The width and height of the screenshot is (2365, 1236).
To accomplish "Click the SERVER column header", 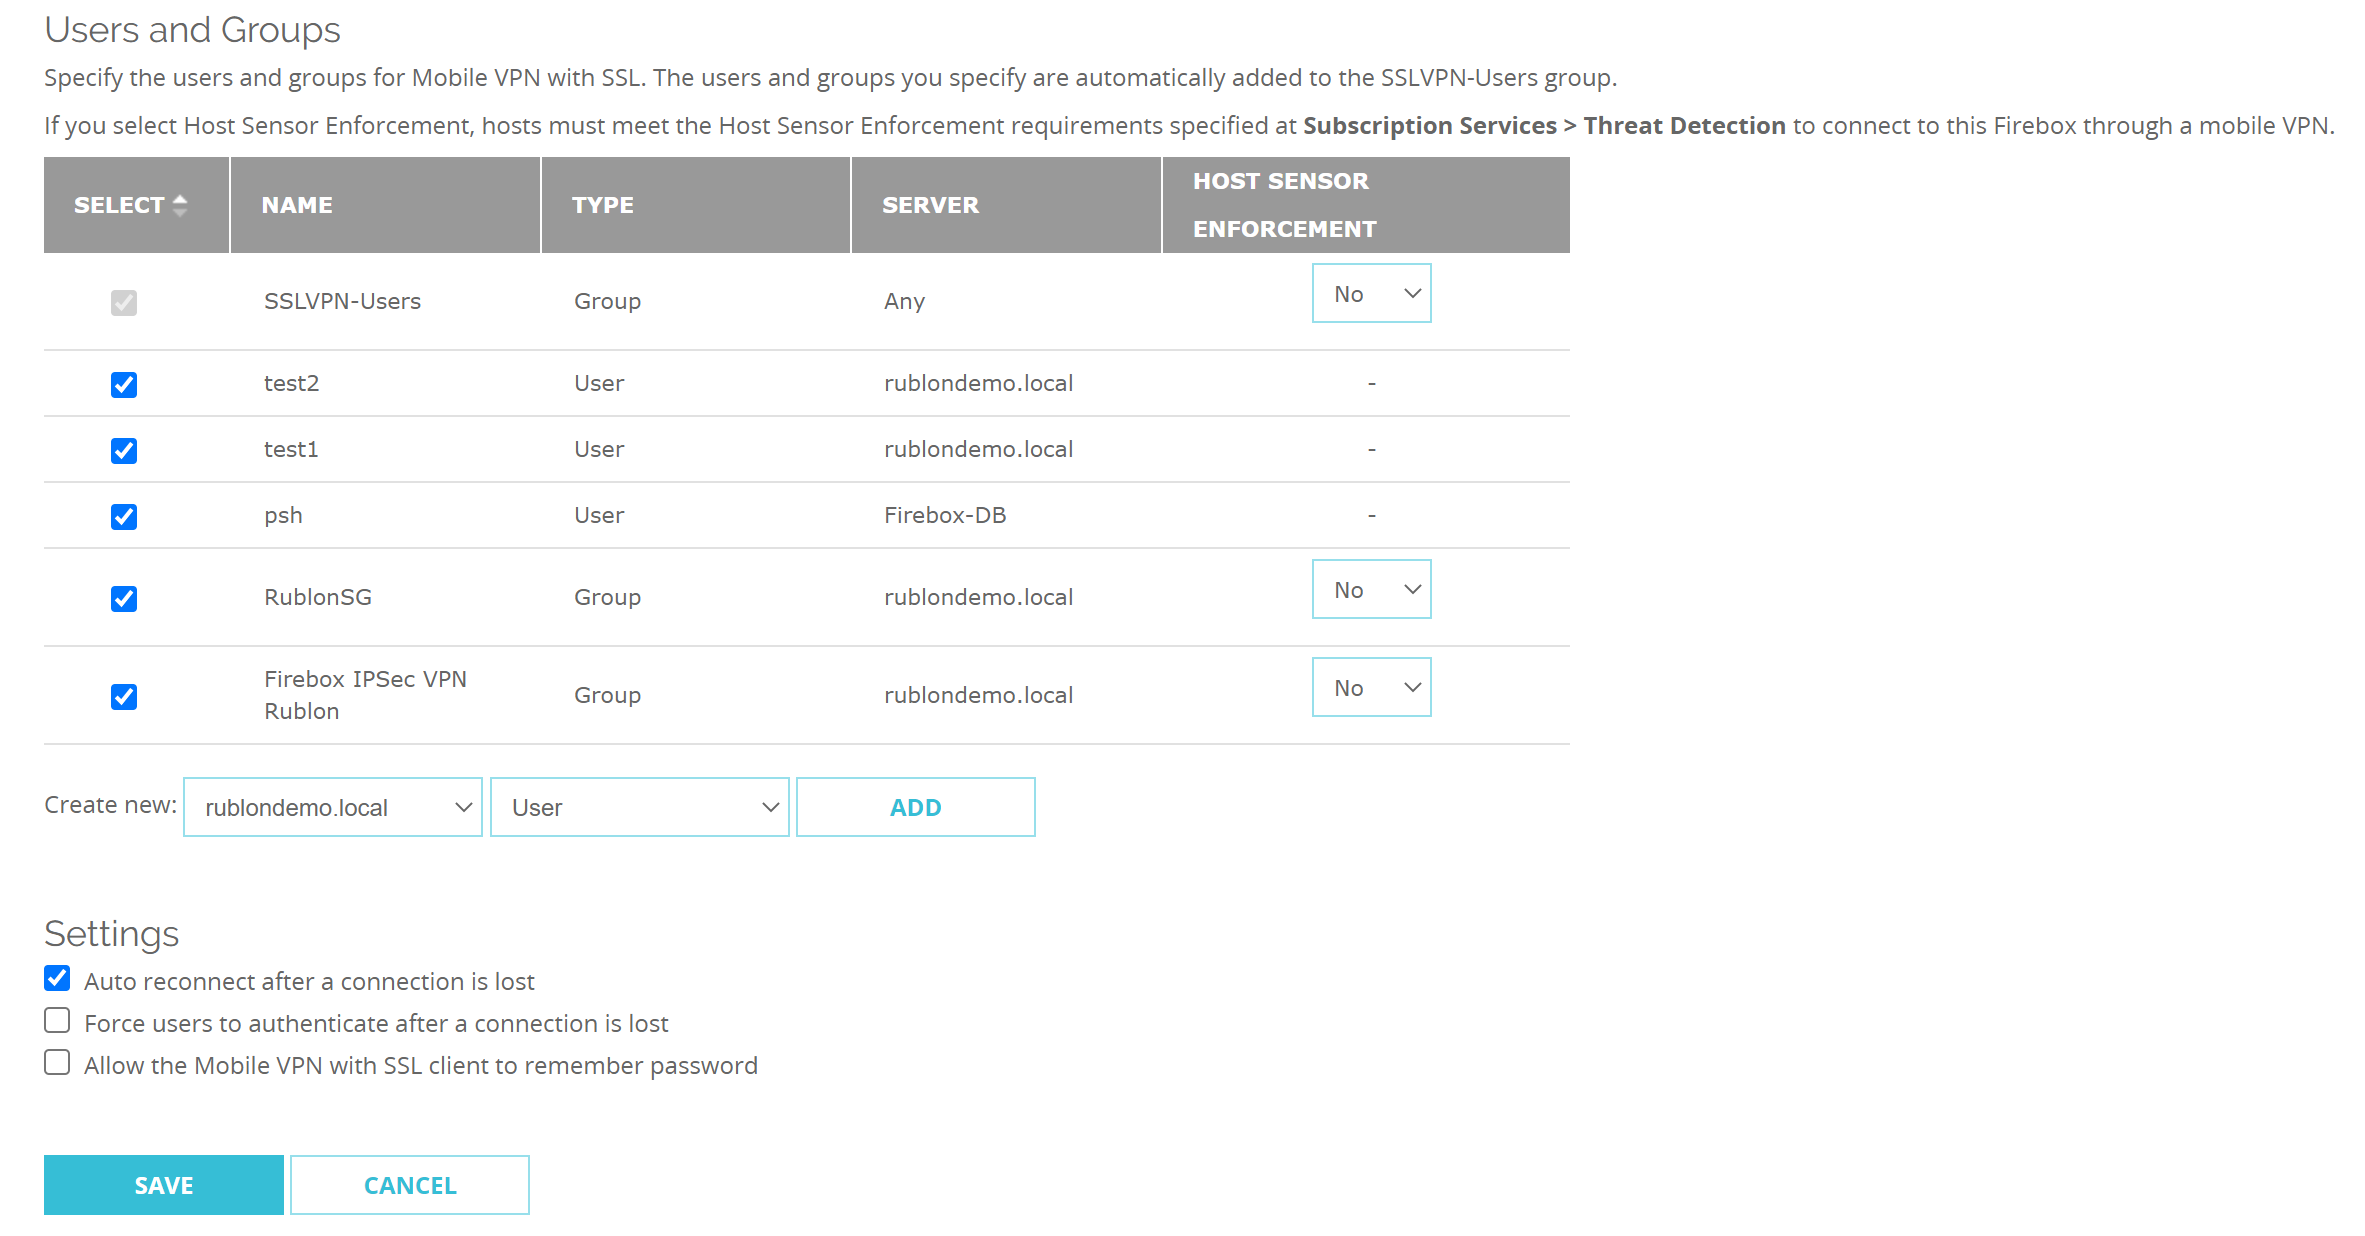I will point(930,205).
